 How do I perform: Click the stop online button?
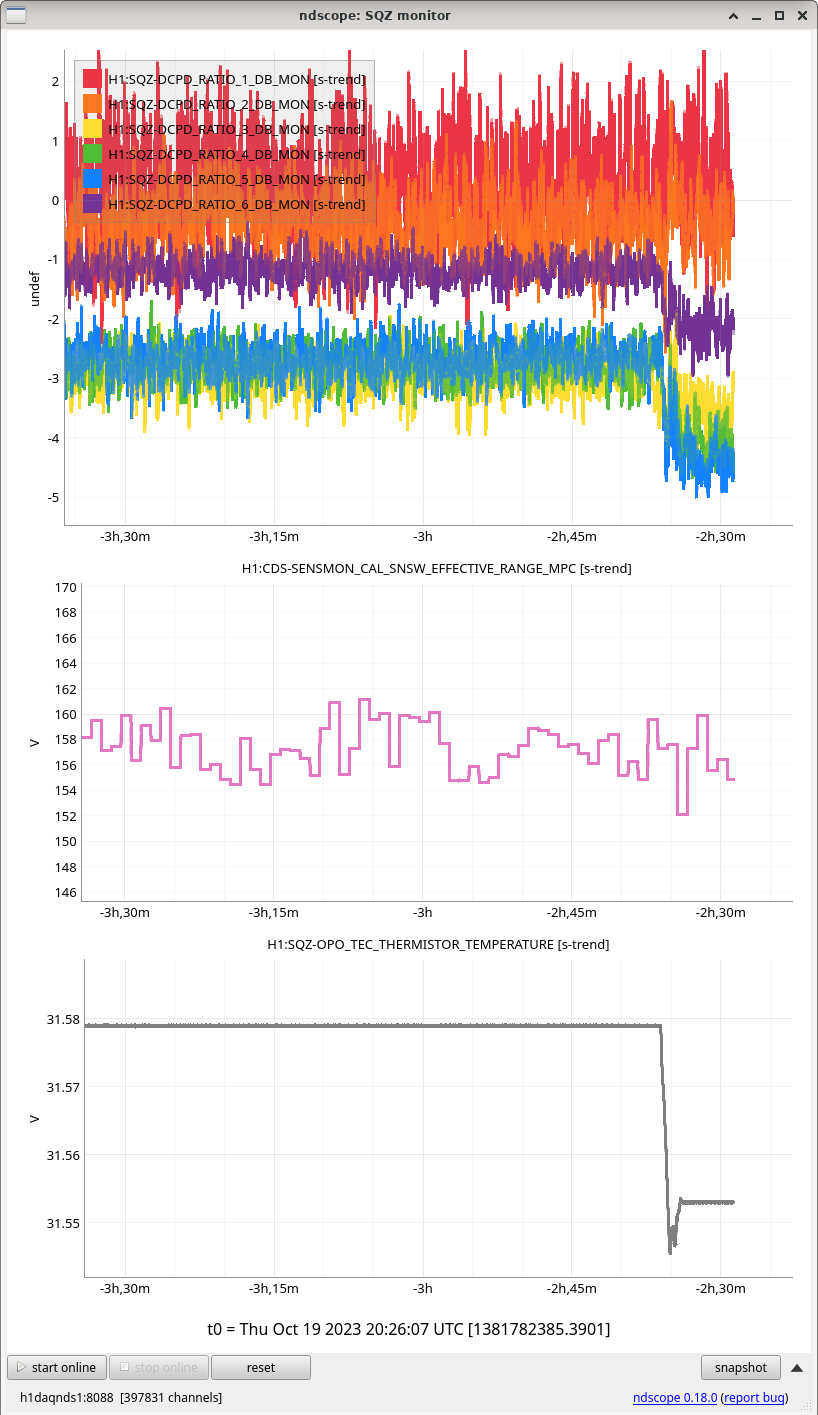point(159,1367)
